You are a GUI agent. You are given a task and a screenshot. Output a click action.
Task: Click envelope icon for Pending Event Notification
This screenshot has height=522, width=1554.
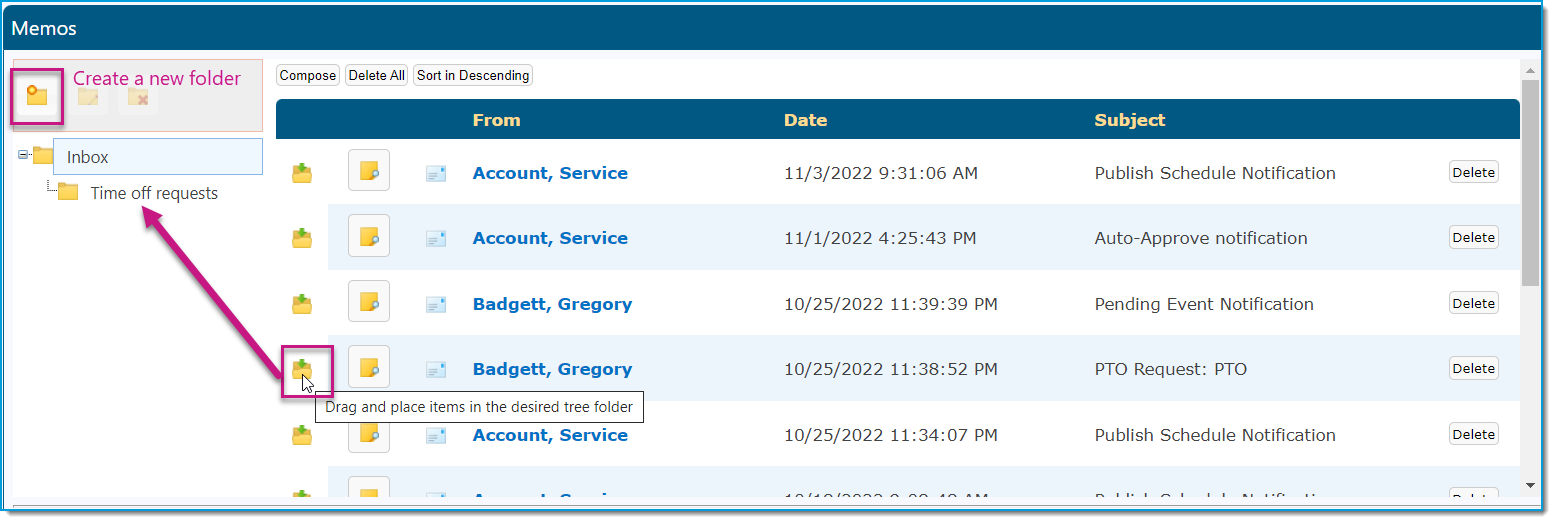click(435, 304)
